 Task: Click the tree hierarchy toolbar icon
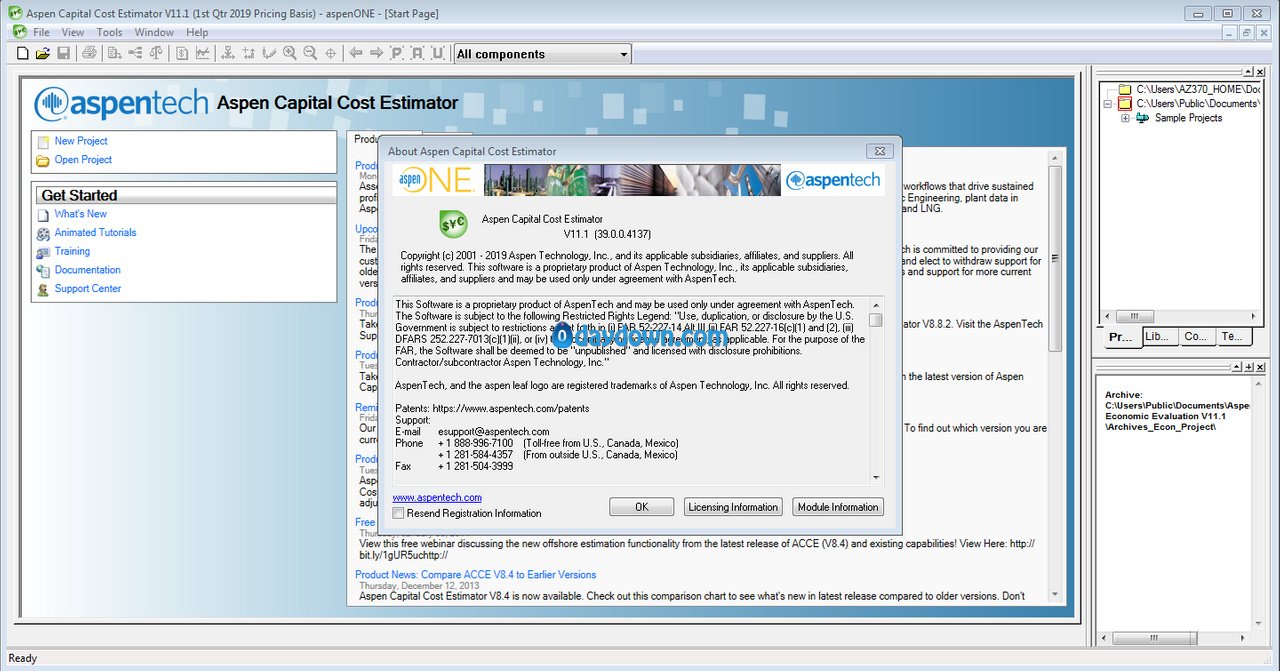135,53
